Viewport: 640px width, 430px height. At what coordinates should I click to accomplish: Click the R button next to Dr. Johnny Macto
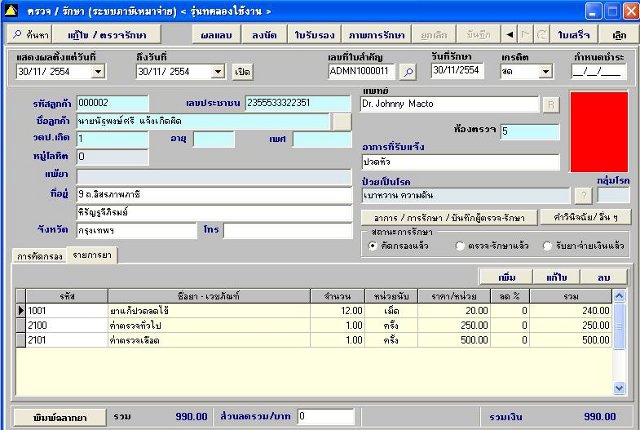(x=550, y=104)
